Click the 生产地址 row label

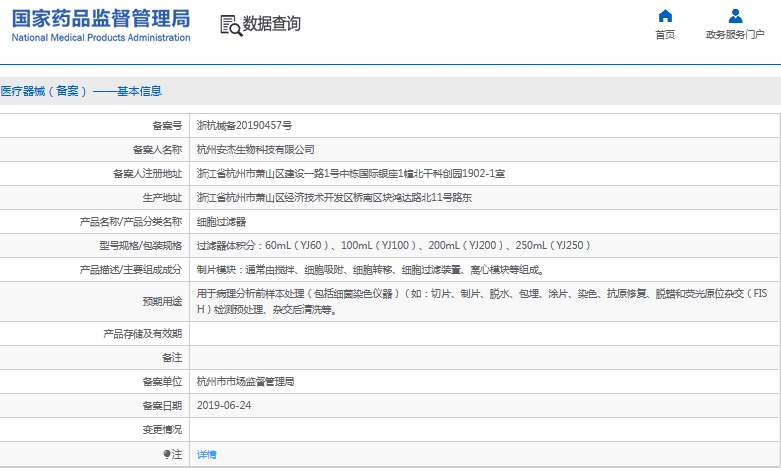coord(162,197)
